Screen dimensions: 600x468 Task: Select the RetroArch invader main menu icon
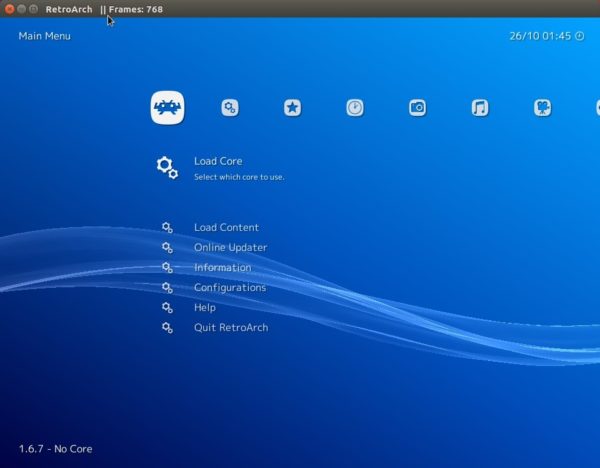pyautogui.click(x=167, y=108)
